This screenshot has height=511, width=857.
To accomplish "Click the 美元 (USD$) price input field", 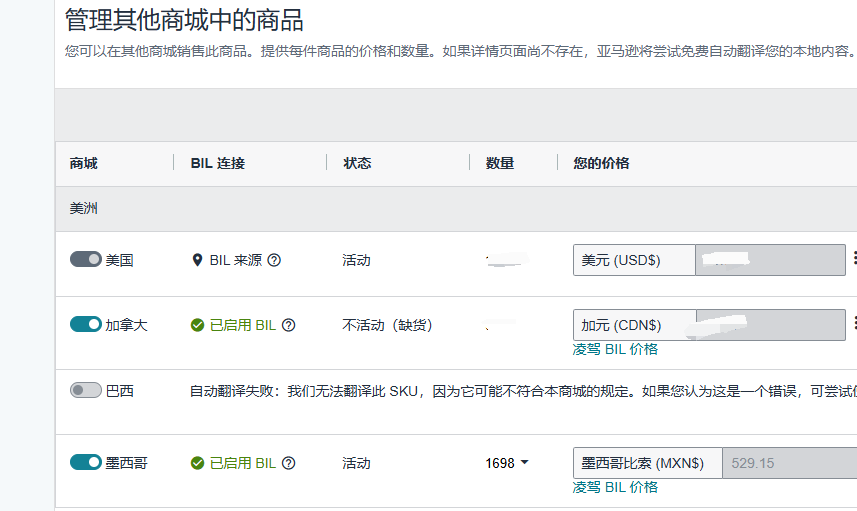I will 770,260.
